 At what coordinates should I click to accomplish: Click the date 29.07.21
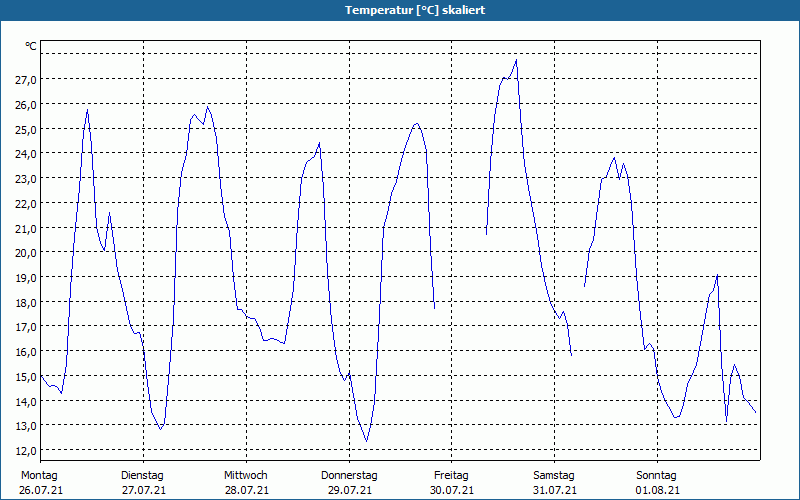[x=349, y=491]
